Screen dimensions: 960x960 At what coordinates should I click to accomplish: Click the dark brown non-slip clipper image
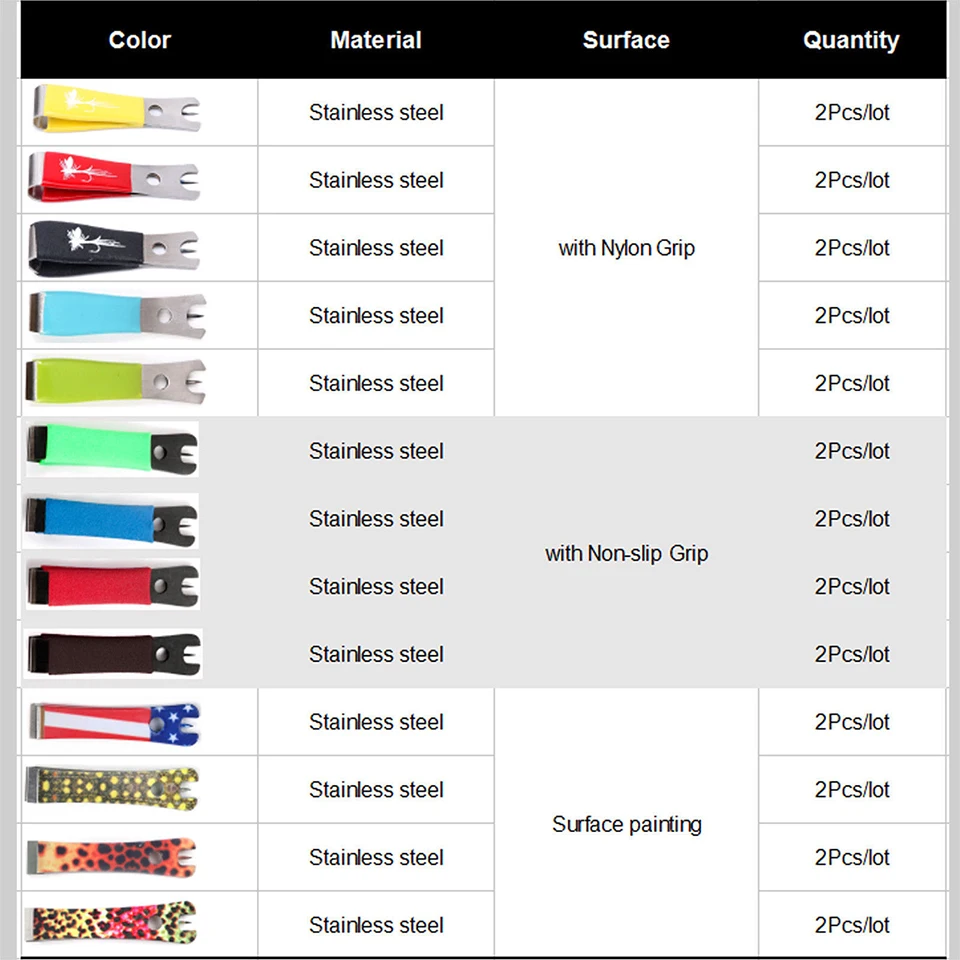tap(113, 653)
